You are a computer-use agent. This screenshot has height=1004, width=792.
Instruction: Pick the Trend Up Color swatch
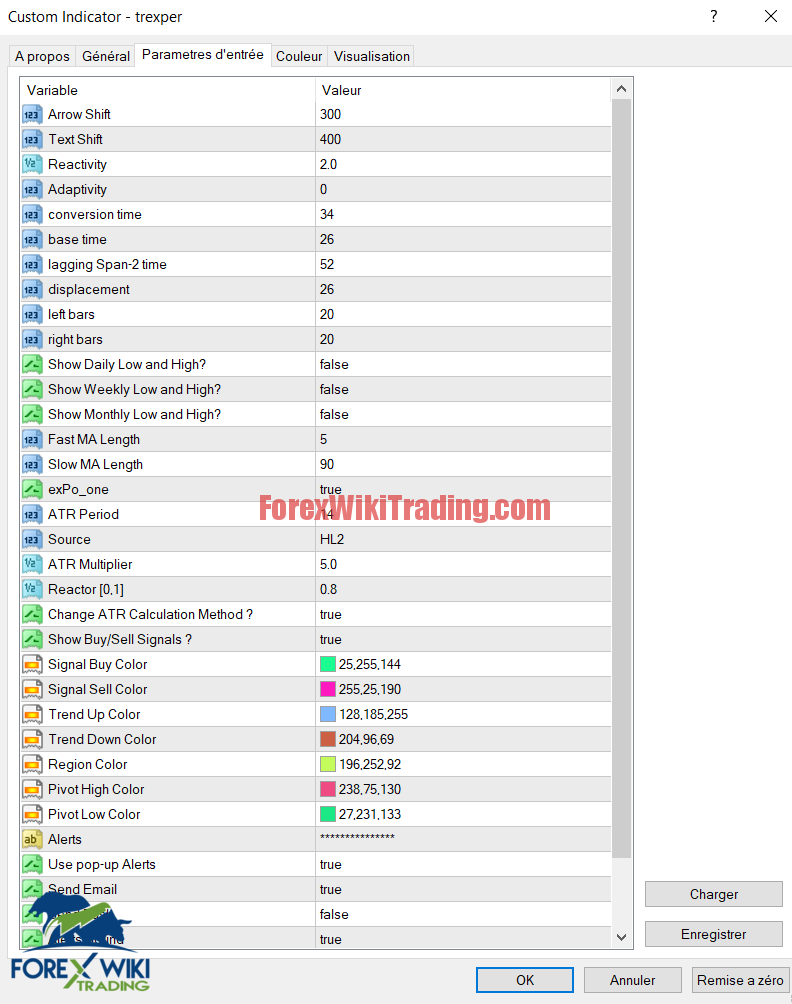click(328, 714)
